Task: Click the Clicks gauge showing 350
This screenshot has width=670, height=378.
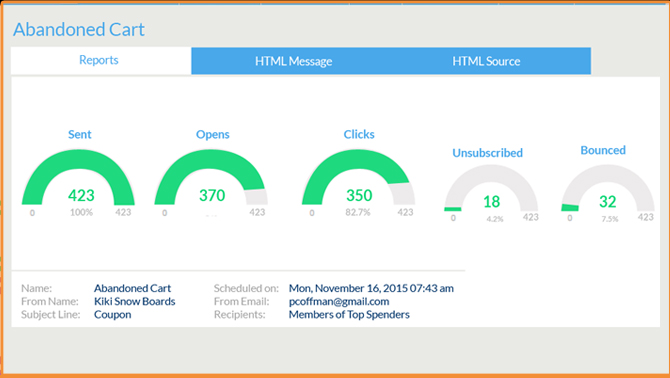Action: [x=359, y=177]
